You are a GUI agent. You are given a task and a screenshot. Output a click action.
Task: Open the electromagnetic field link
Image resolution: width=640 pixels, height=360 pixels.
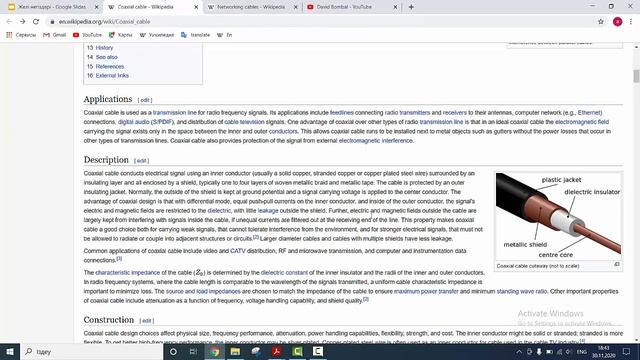tap(582, 122)
